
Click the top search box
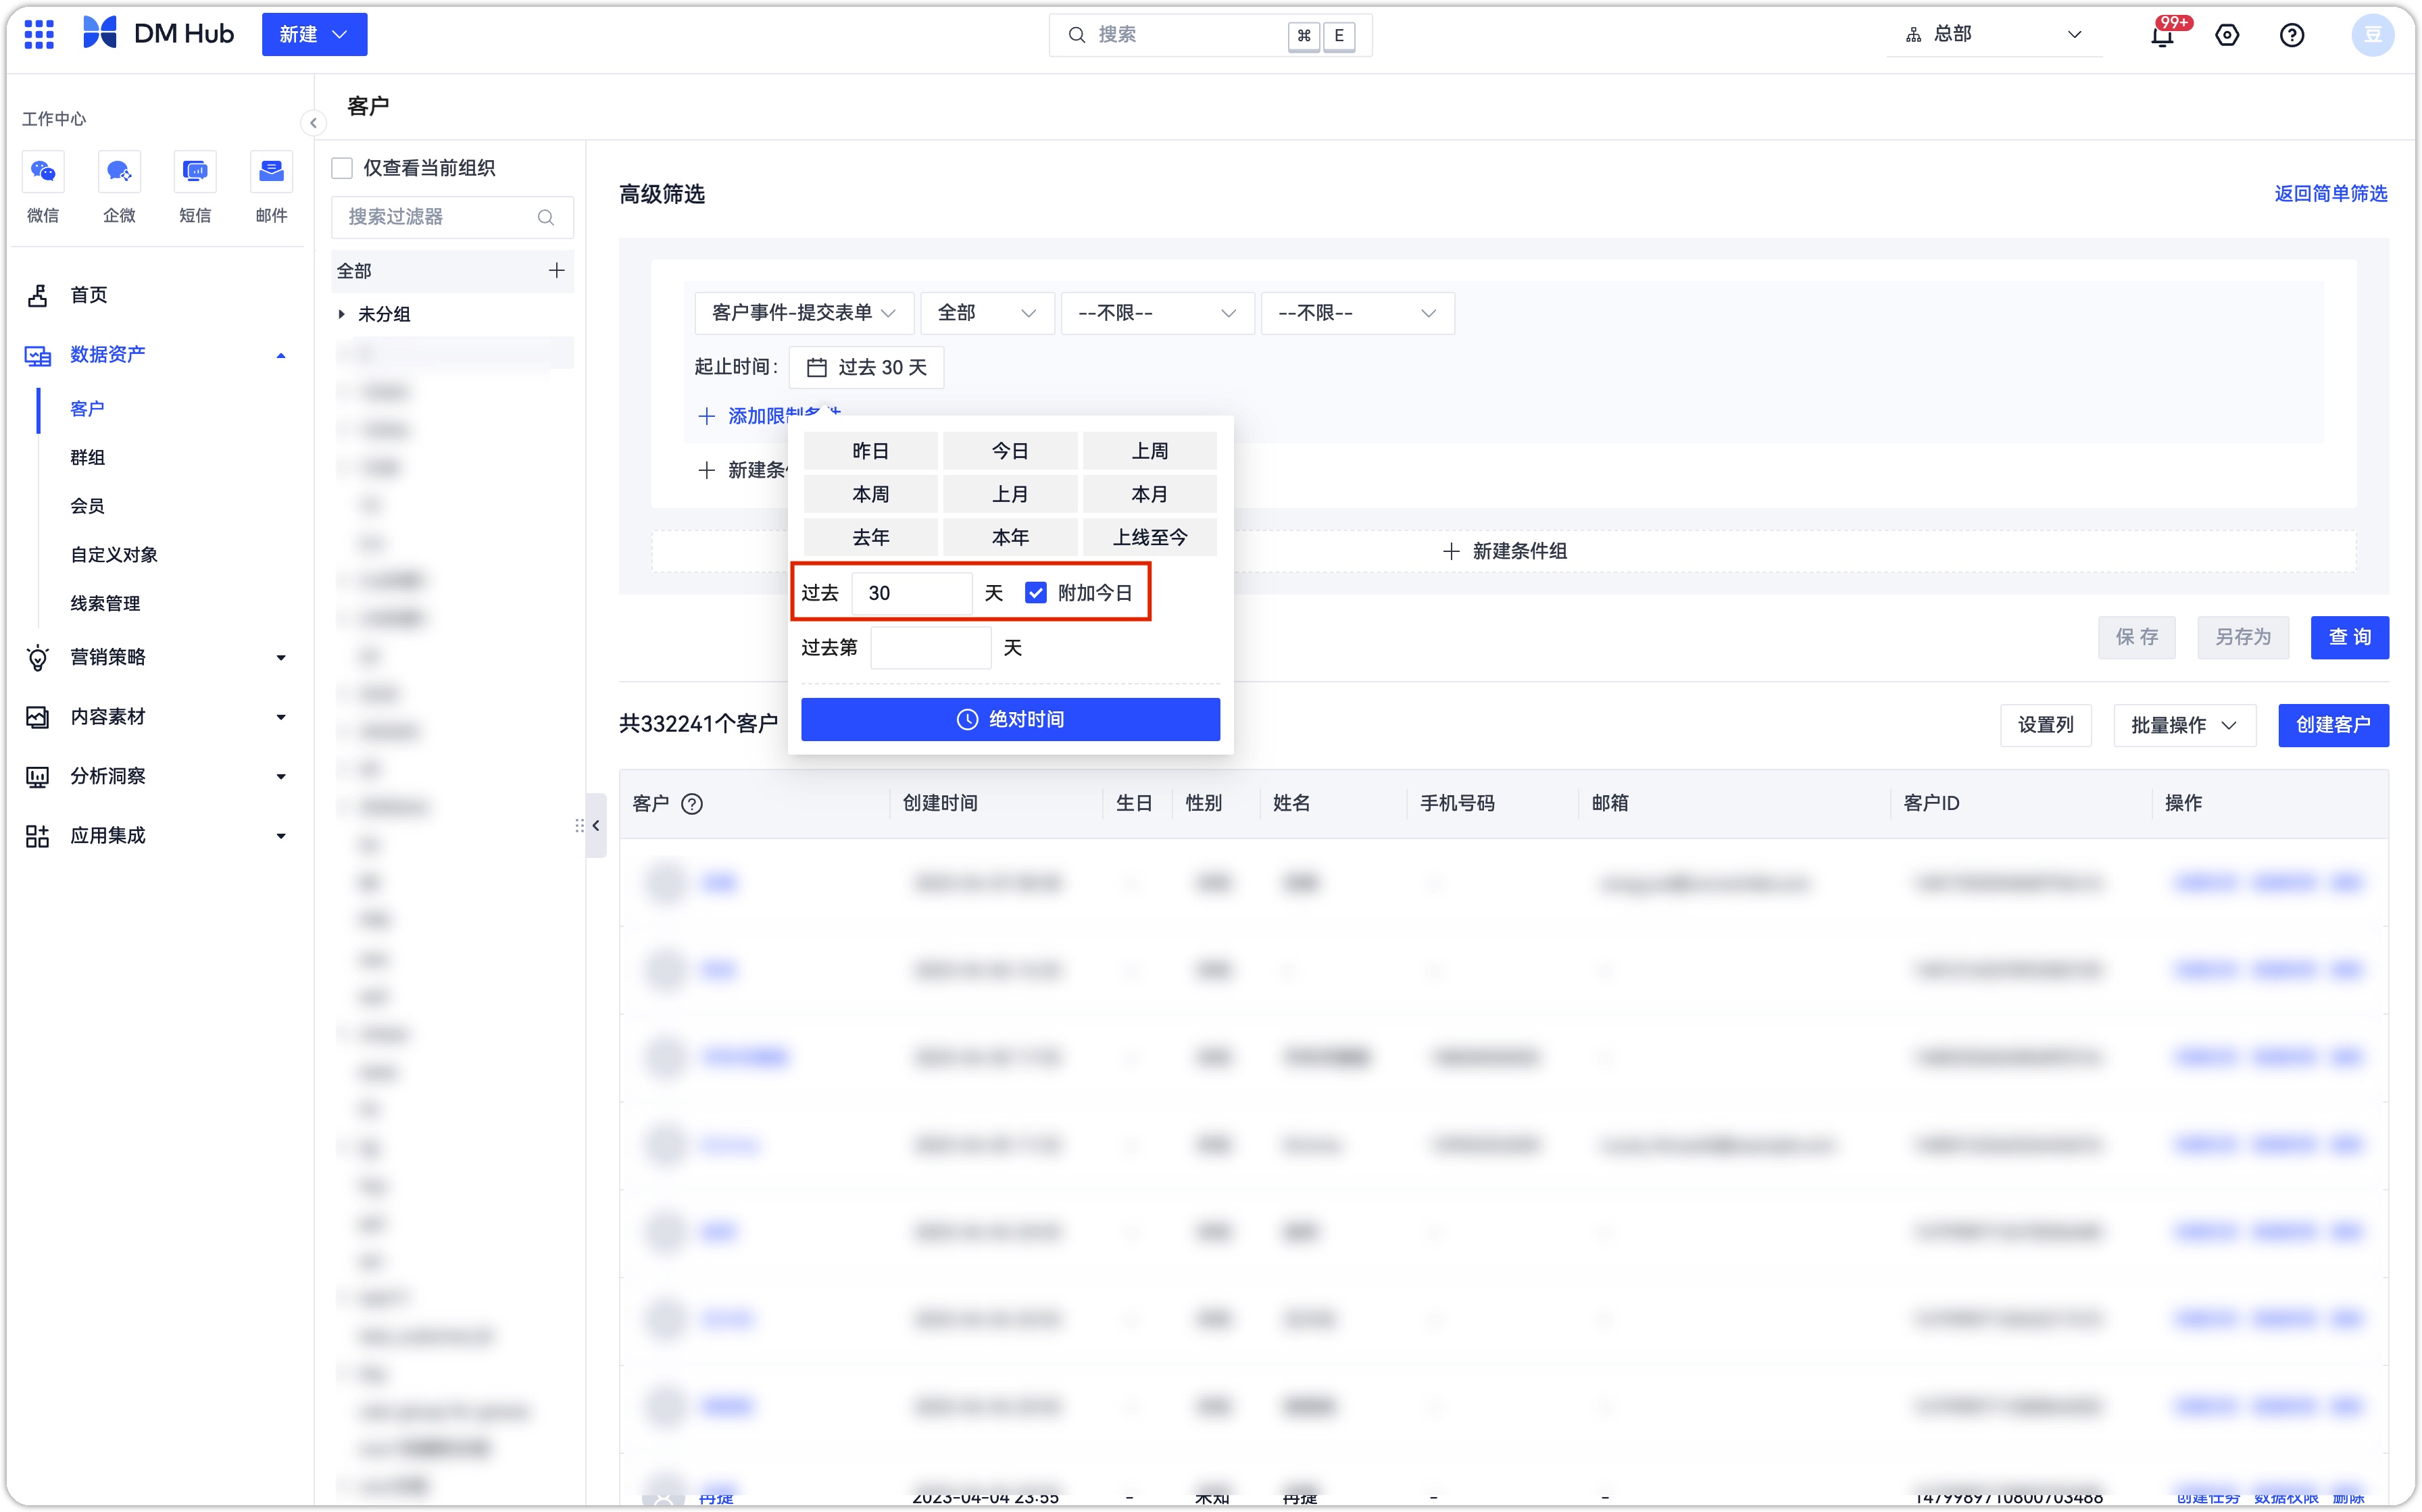coord(1209,35)
